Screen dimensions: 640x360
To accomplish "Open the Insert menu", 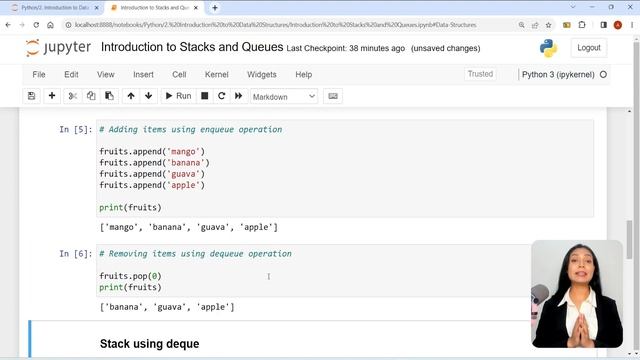I will (x=143, y=75).
